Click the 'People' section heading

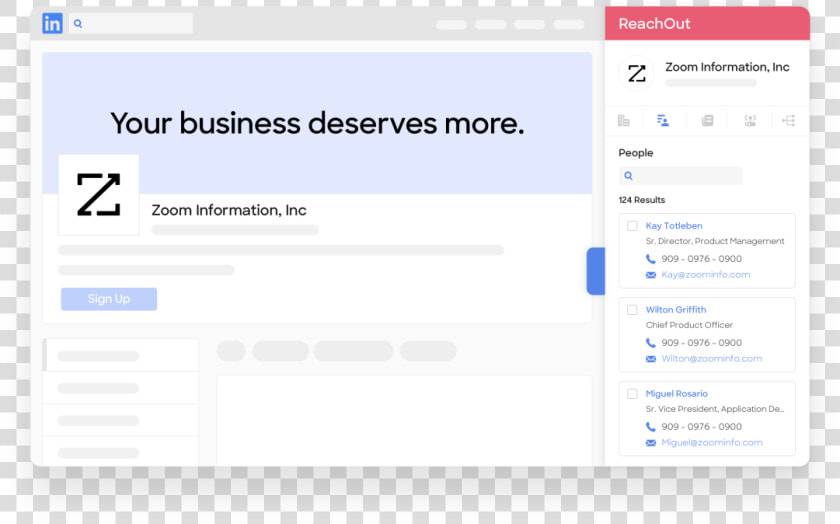coord(636,153)
